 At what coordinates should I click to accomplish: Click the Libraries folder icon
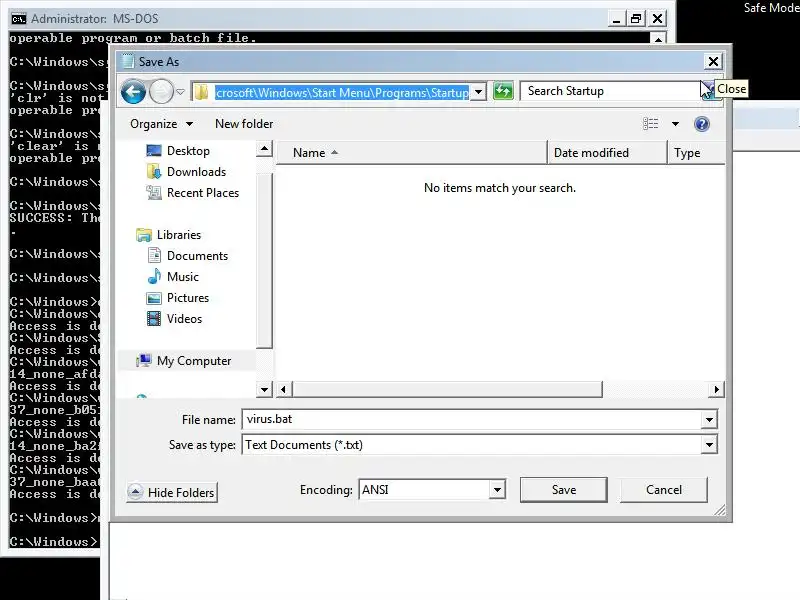[144, 235]
